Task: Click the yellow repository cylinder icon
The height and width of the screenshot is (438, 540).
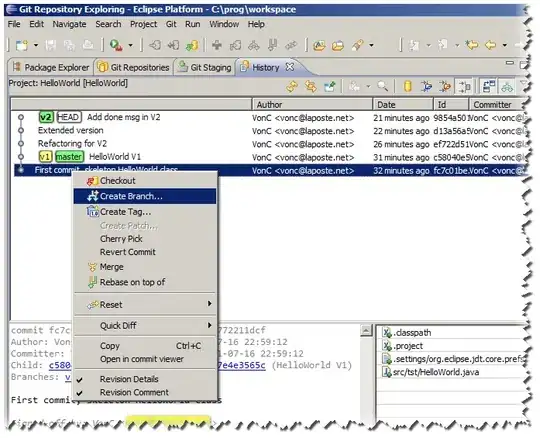Action: point(407,86)
